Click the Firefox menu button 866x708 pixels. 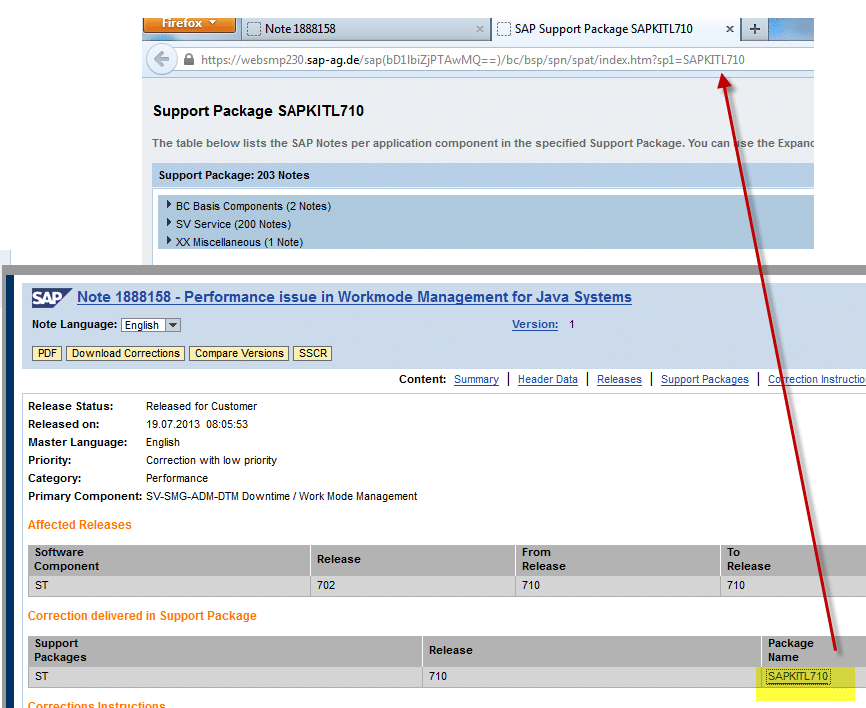189,23
